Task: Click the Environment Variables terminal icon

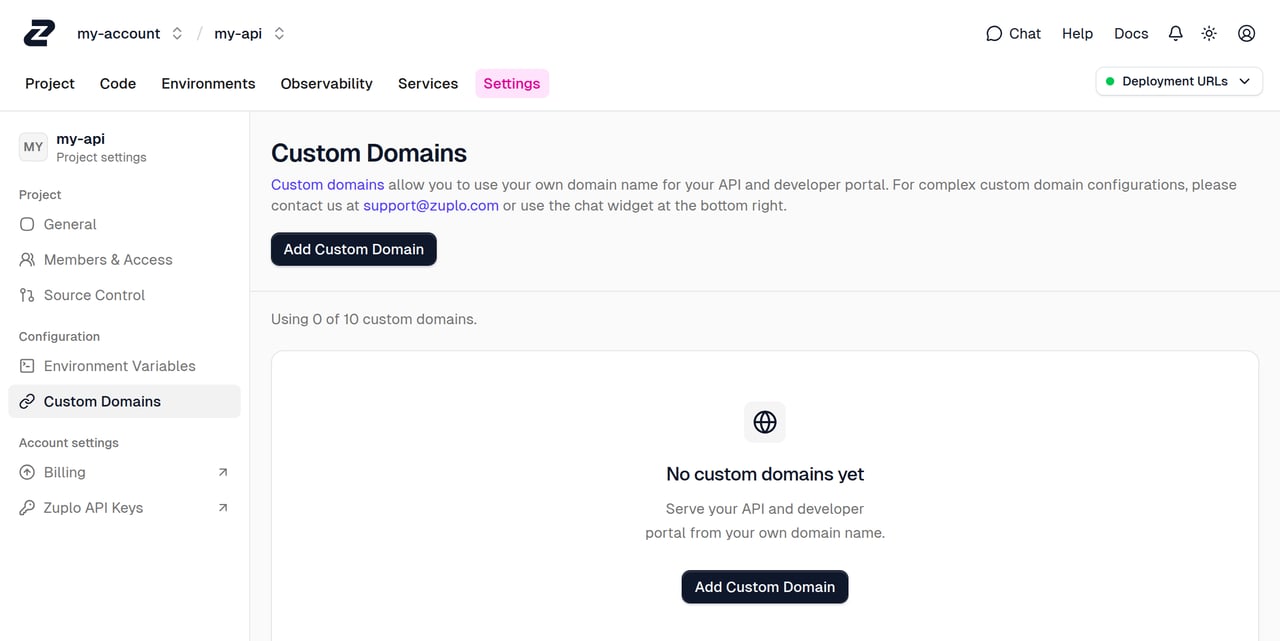Action: (x=27, y=366)
